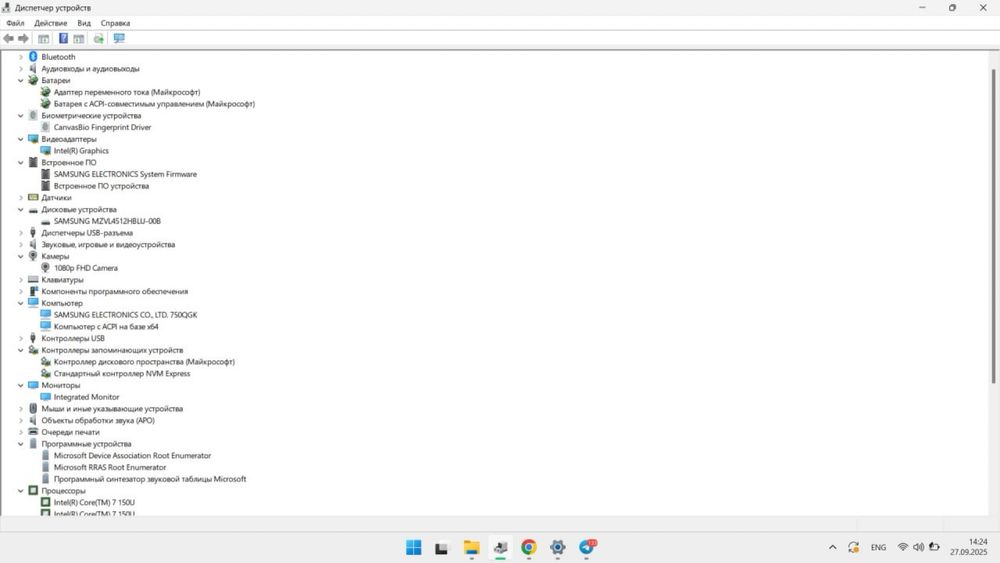Collapse the Батареи category
Image resolution: width=1000 pixels, height=563 pixels.
[20, 80]
